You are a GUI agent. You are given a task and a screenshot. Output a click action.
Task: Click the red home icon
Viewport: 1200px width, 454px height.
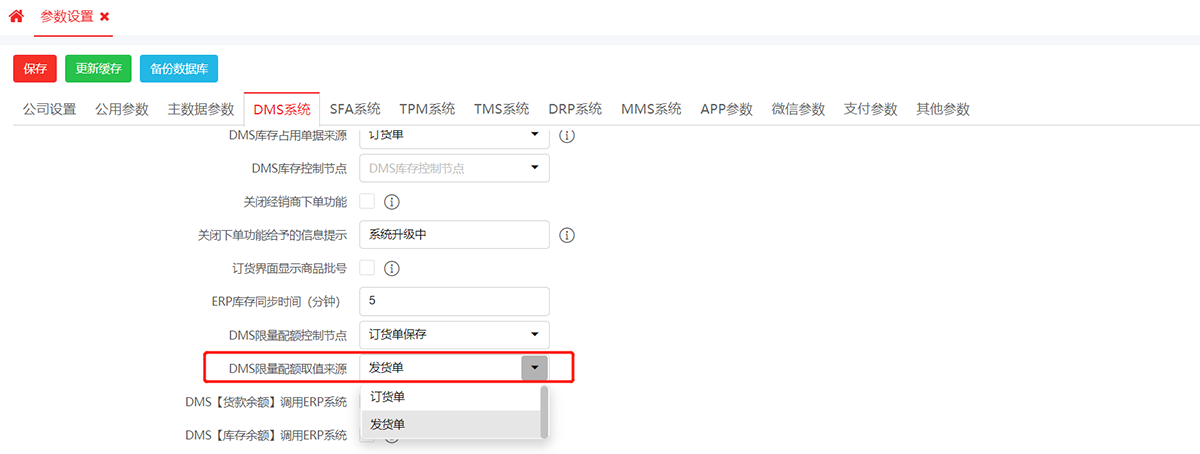tap(16, 17)
